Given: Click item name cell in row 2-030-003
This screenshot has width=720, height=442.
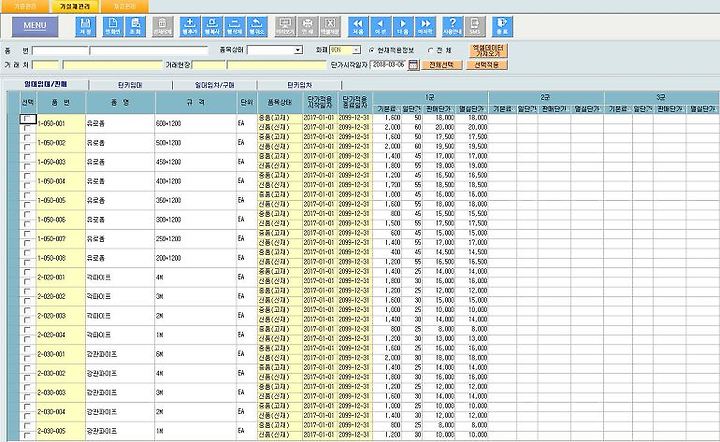Looking at the screenshot, I should point(120,392).
